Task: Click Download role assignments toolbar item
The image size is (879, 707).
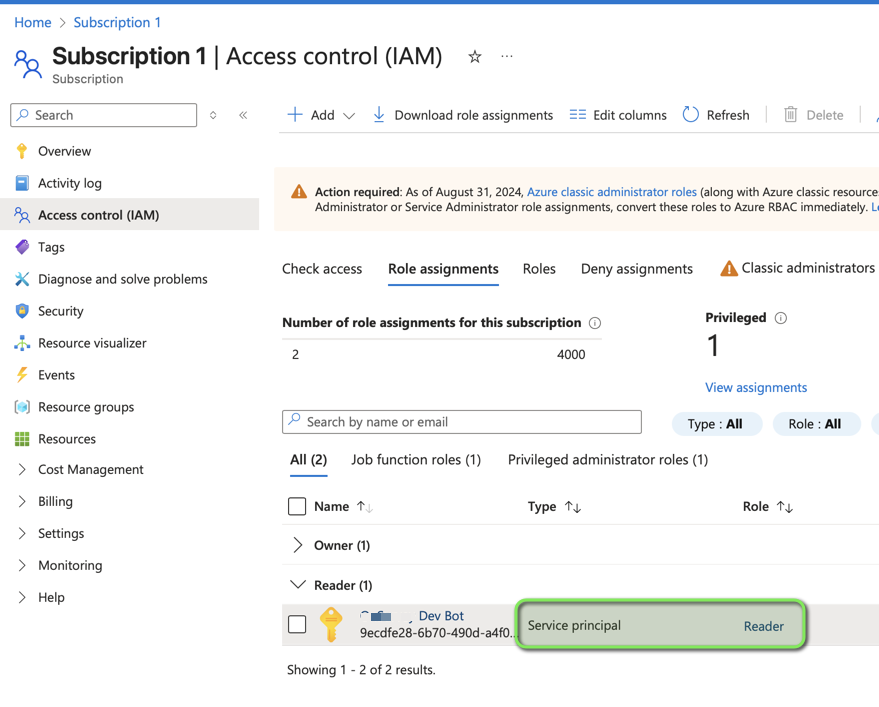Action: click(462, 115)
